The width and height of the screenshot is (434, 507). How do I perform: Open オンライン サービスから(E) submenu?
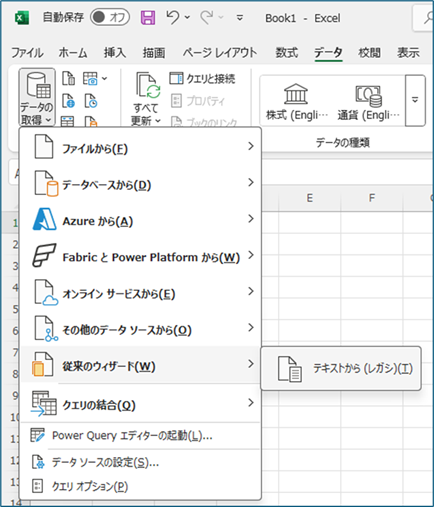coord(140,292)
